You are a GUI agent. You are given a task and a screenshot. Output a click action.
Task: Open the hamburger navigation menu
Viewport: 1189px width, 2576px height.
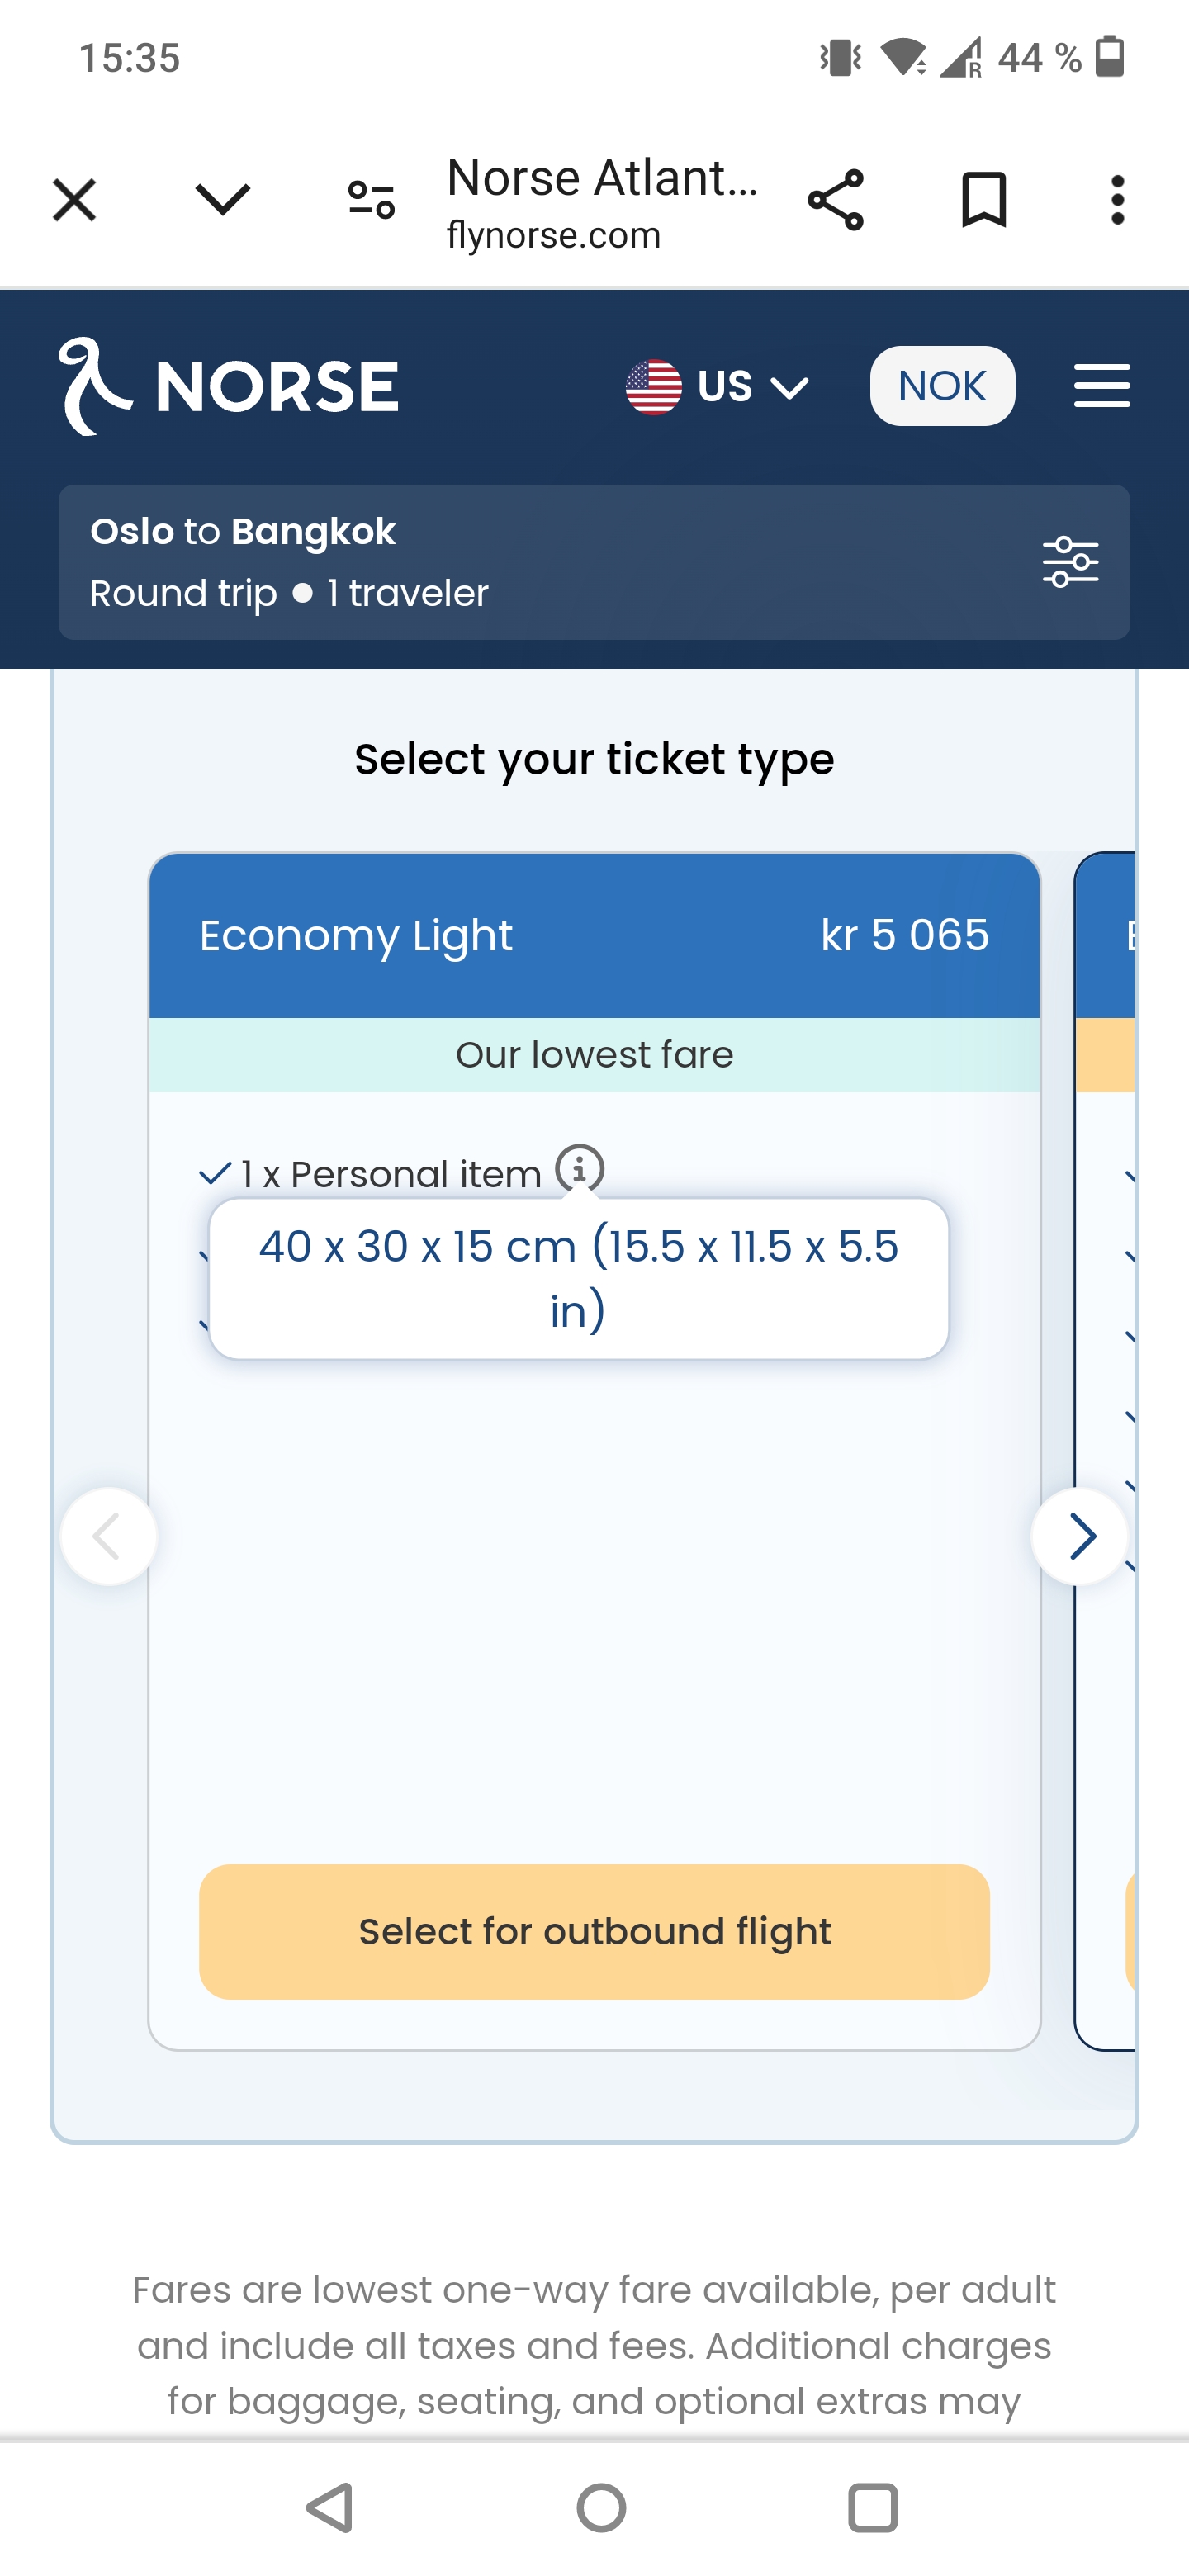[x=1101, y=386]
